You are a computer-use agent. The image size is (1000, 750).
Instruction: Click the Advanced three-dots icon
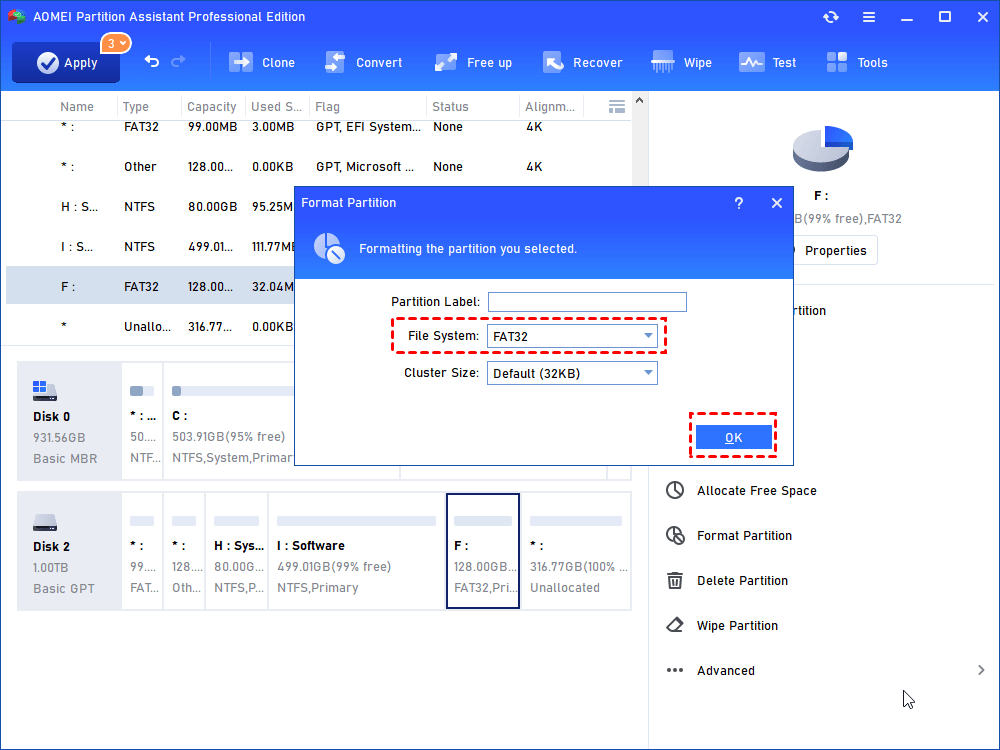pos(675,670)
